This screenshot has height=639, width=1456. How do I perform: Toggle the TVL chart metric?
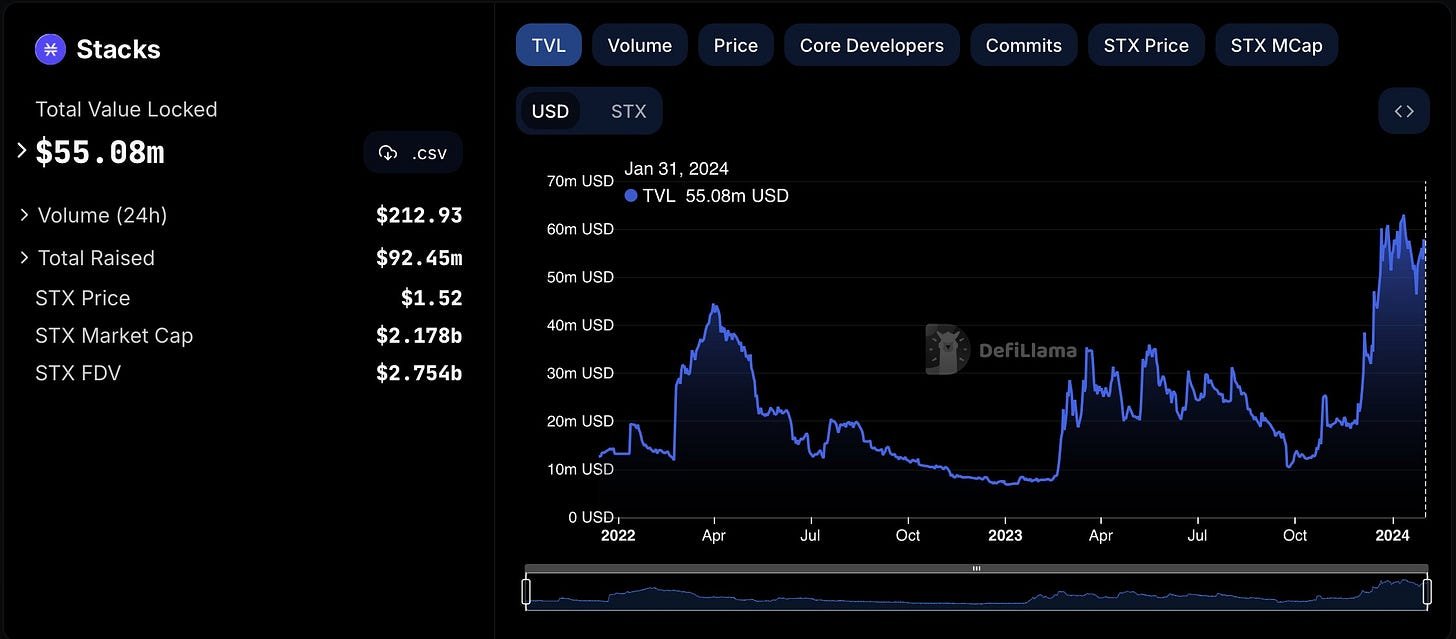pos(548,46)
